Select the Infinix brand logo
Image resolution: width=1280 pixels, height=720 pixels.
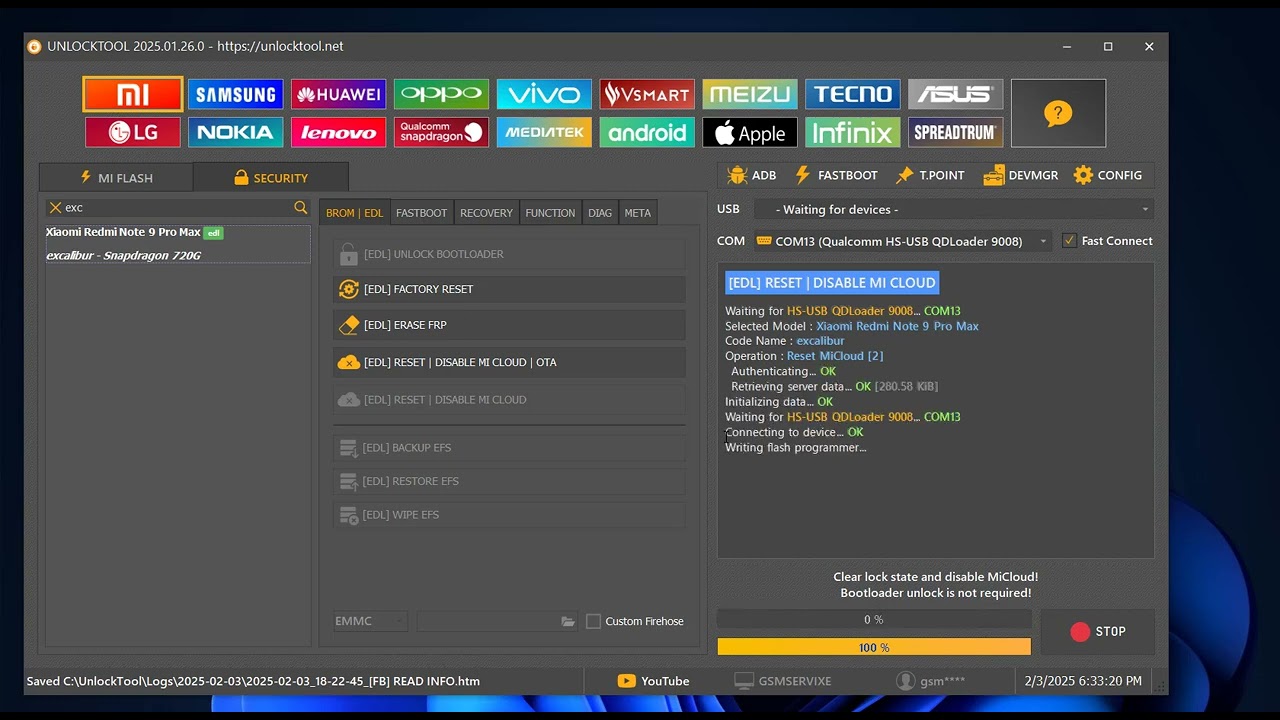tap(853, 132)
